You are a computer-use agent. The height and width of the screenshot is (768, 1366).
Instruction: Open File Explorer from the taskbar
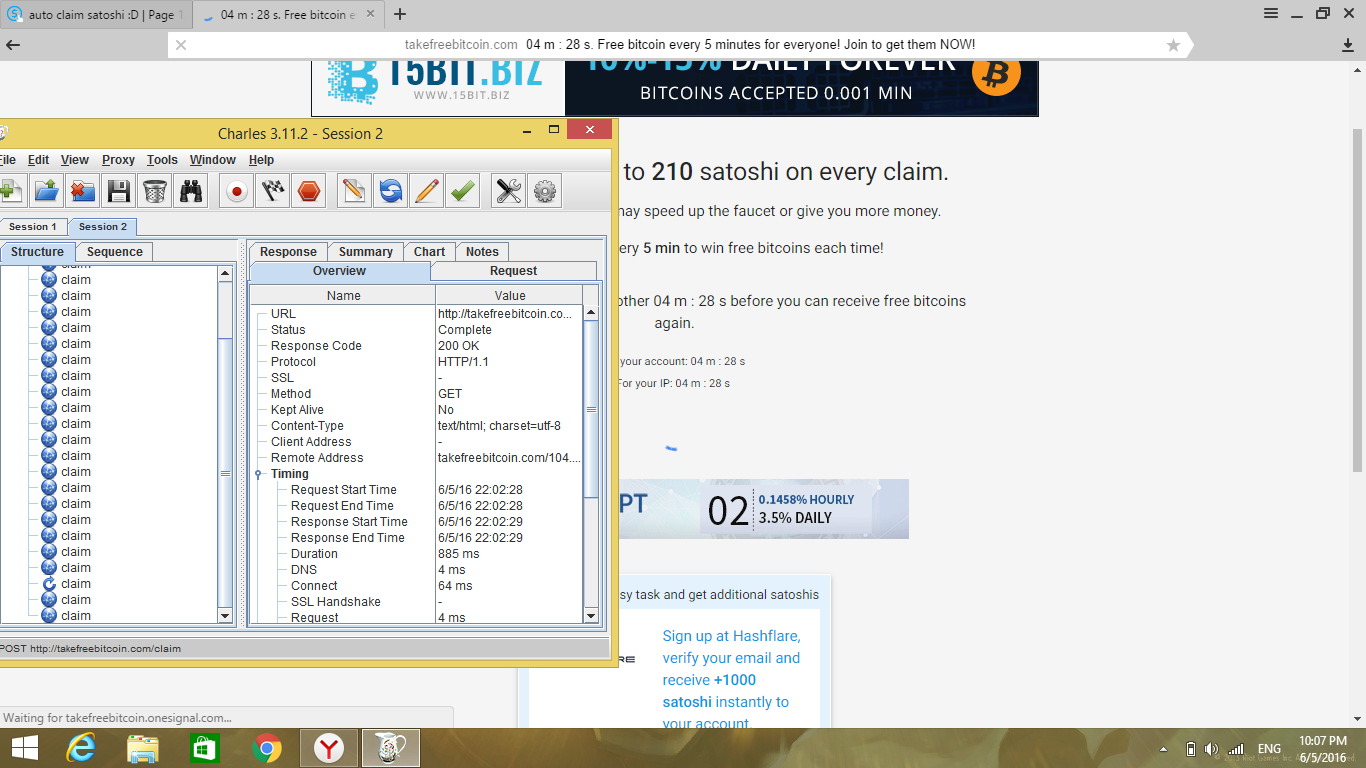[x=142, y=748]
